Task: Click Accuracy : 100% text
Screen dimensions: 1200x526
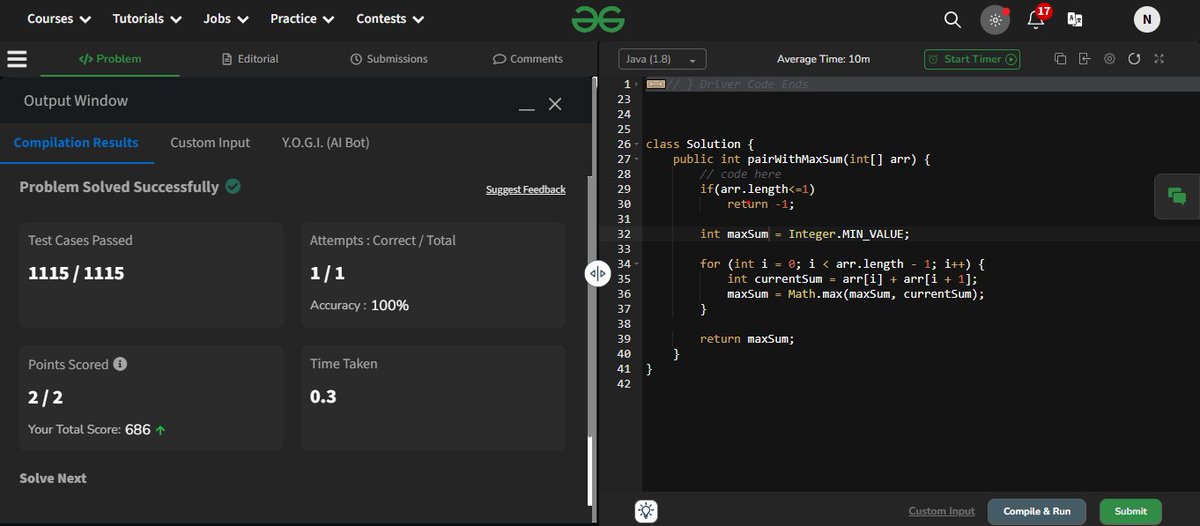Action: click(359, 305)
